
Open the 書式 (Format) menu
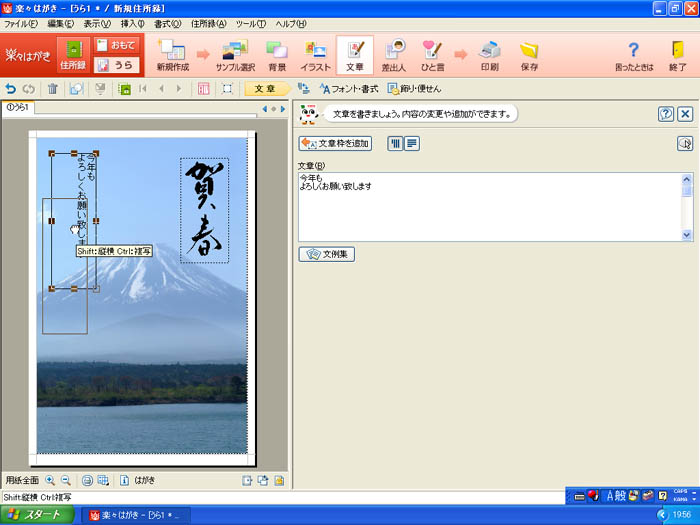(x=167, y=23)
